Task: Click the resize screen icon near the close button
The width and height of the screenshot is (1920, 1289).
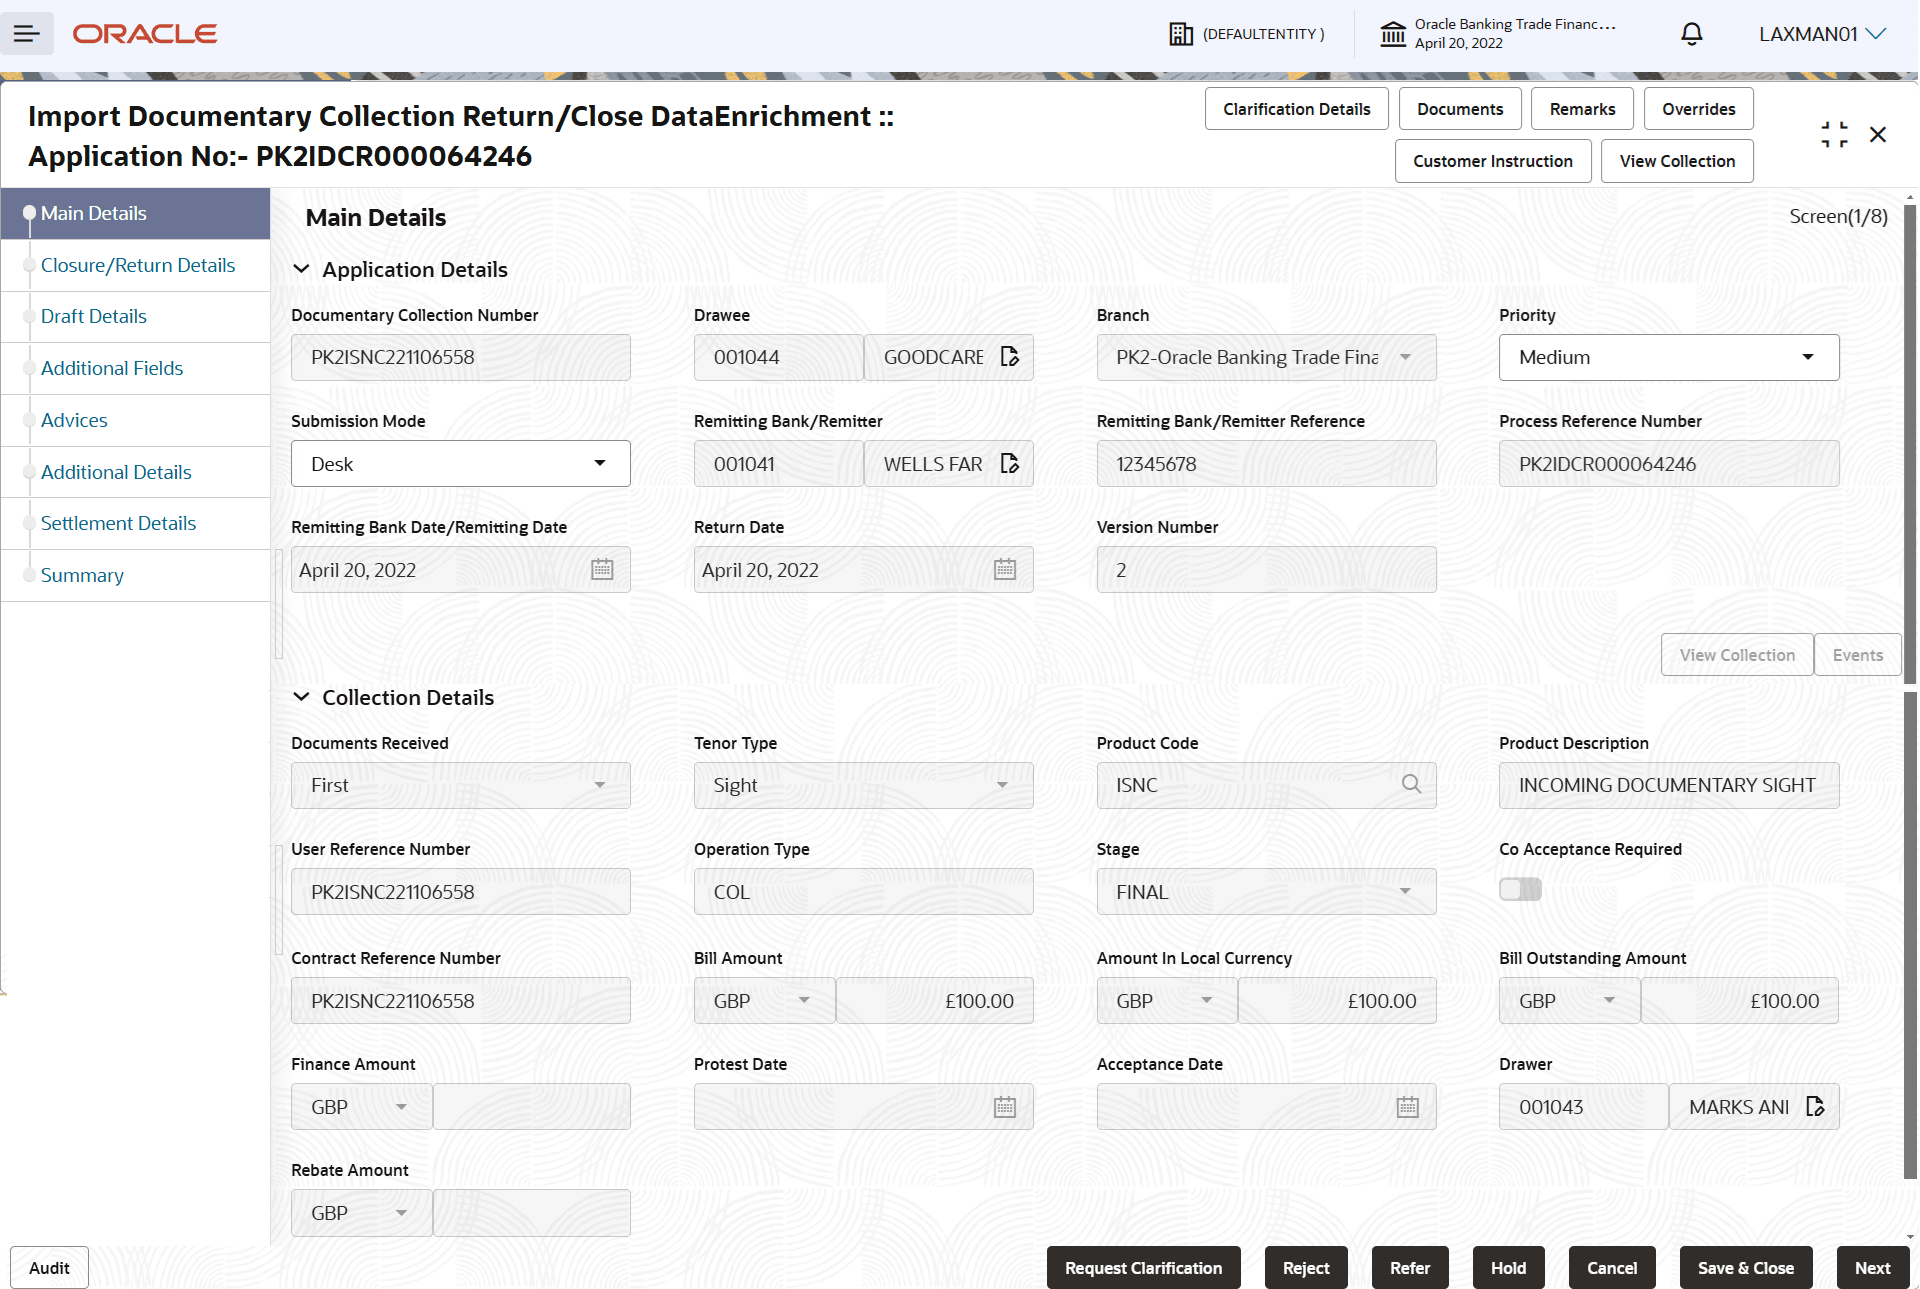Action: click(x=1834, y=134)
